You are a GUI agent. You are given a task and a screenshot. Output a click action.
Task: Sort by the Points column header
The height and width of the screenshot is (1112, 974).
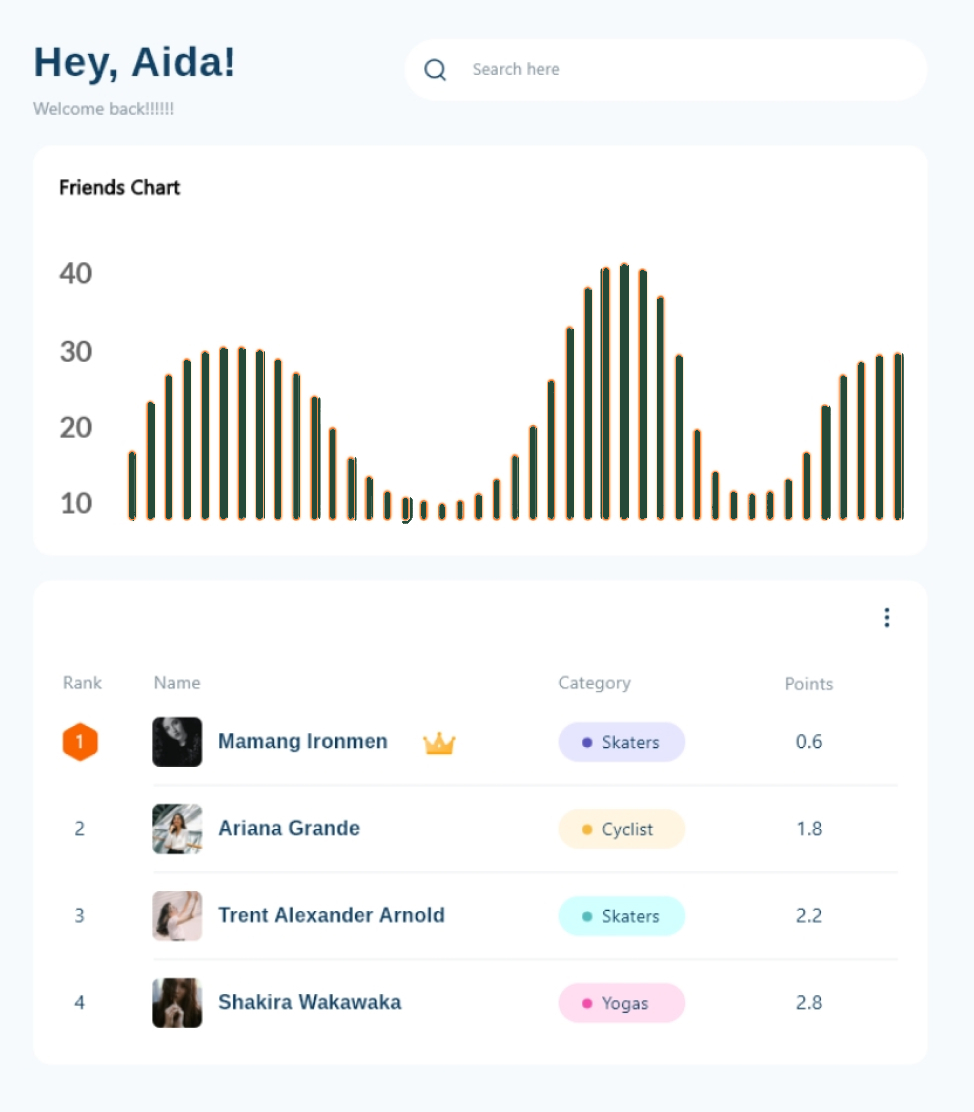coord(808,684)
